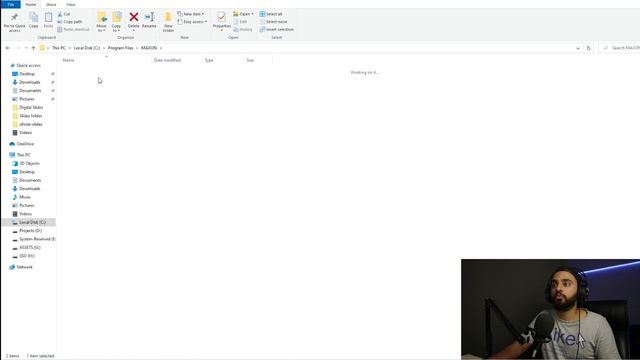Click in the Search MAXON field
This screenshot has height=360, width=640.
(x=620, y=48)
